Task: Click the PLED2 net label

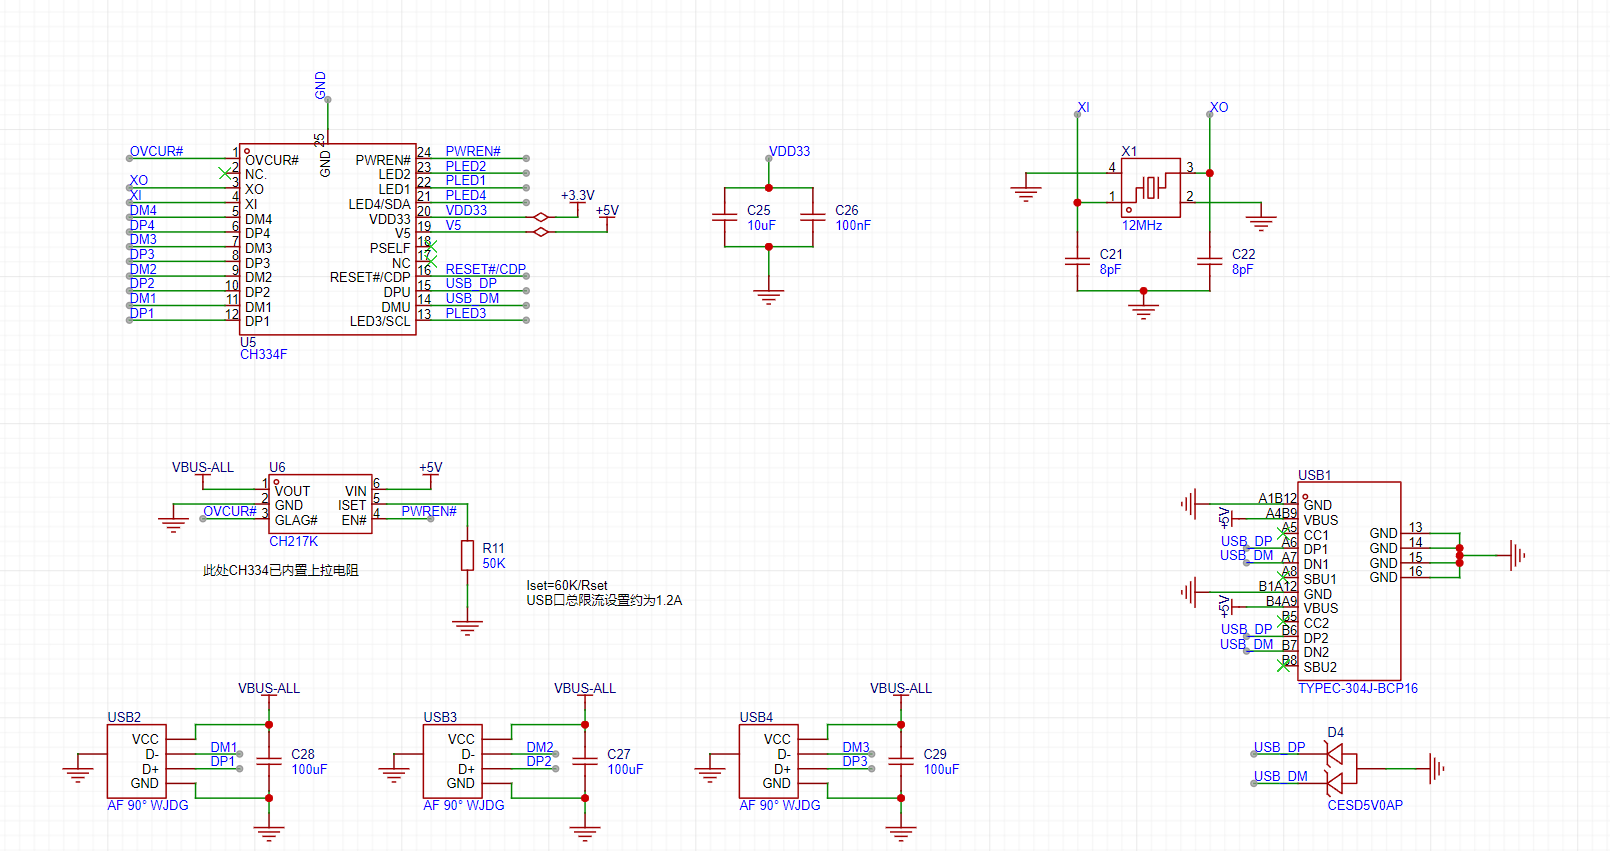Action: tap(466, 166)
